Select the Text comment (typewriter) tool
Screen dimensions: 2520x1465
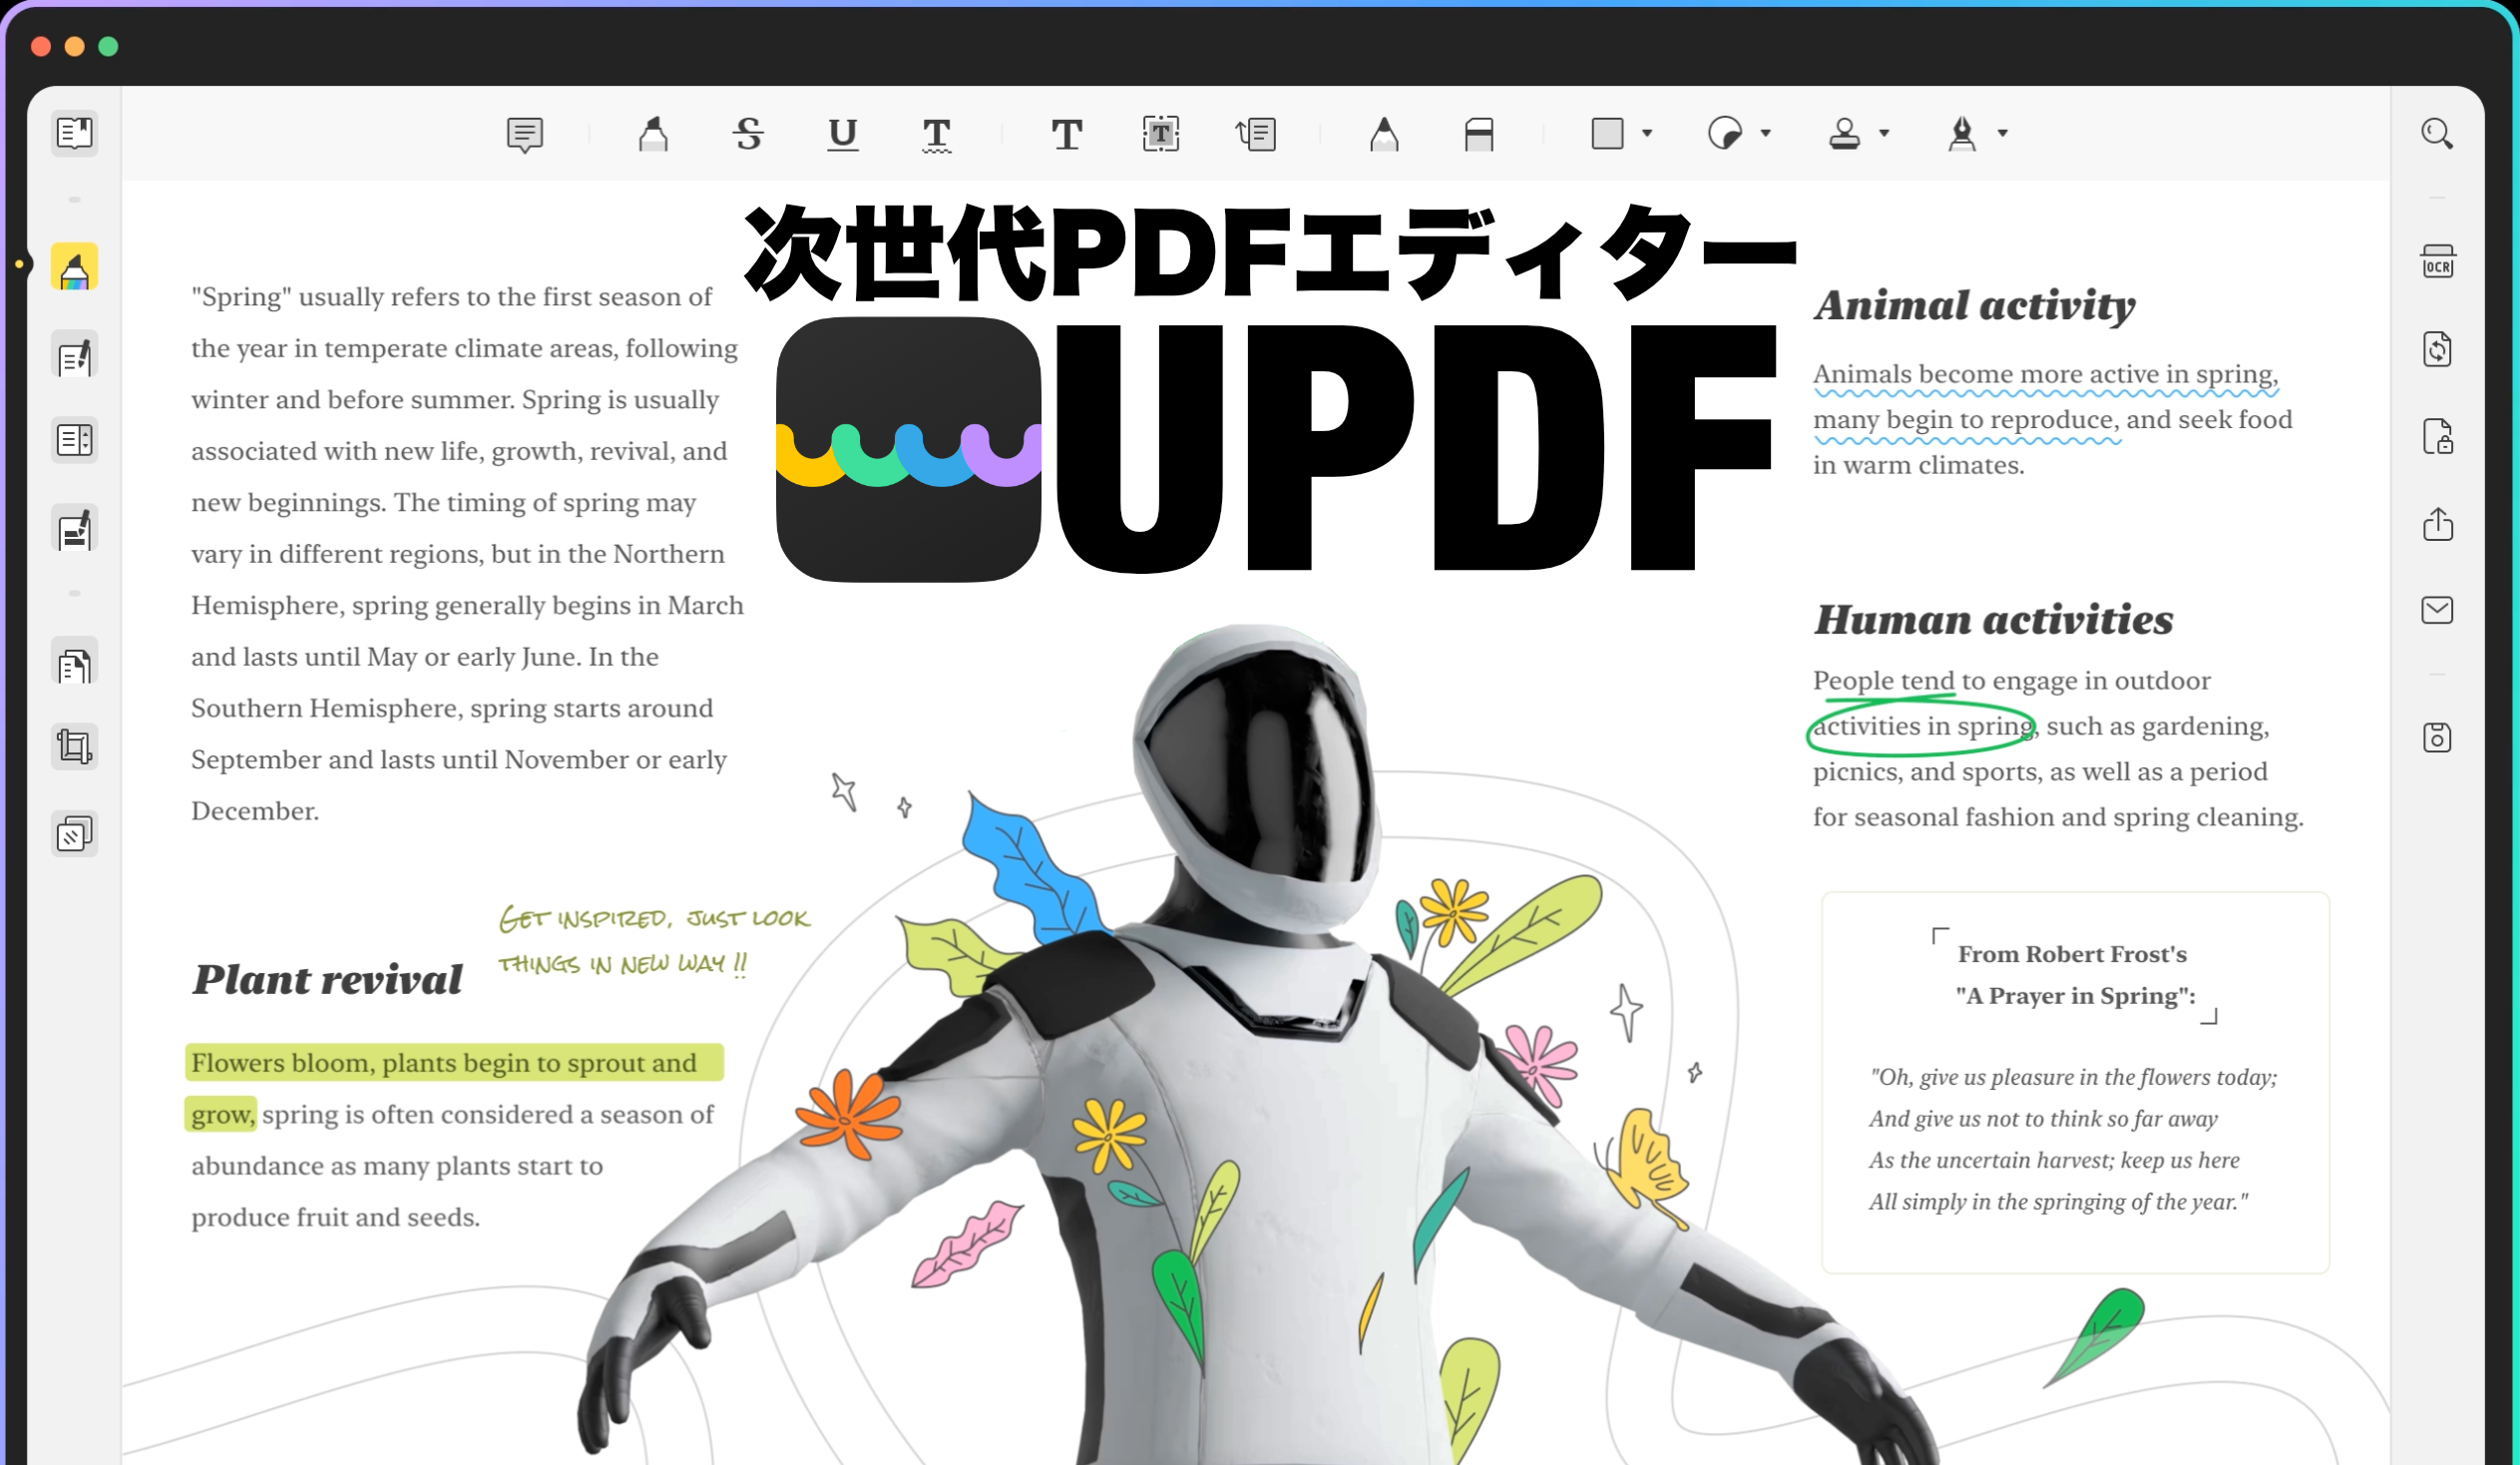1067,134
